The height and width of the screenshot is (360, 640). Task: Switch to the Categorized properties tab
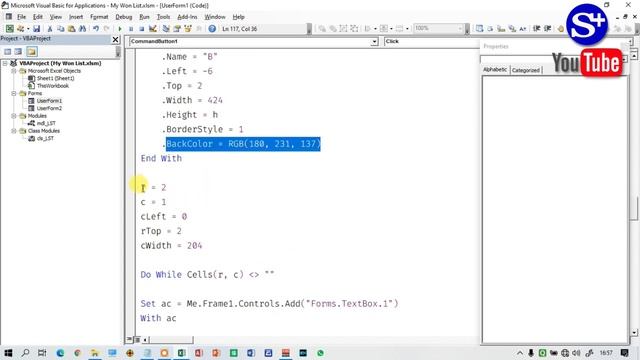pos(526,70)
